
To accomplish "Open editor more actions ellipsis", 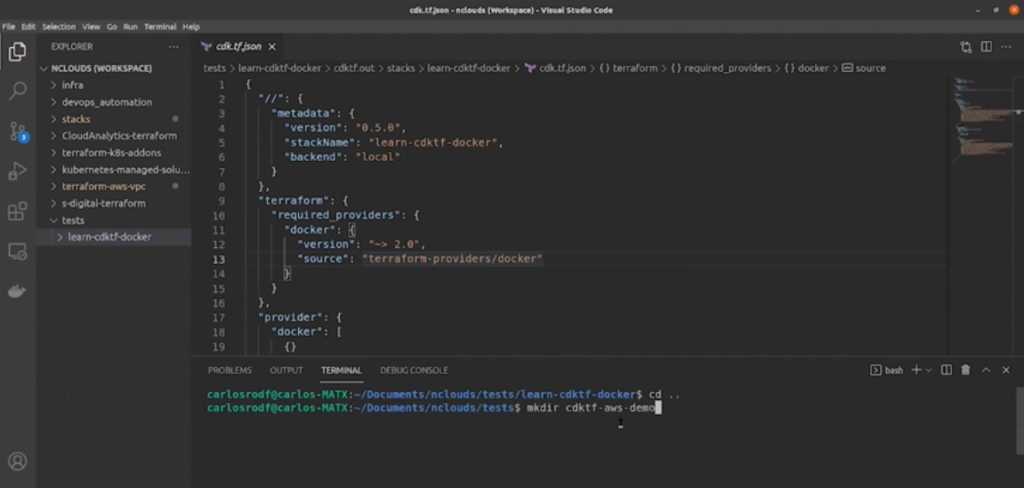I will coord(1006,47).
